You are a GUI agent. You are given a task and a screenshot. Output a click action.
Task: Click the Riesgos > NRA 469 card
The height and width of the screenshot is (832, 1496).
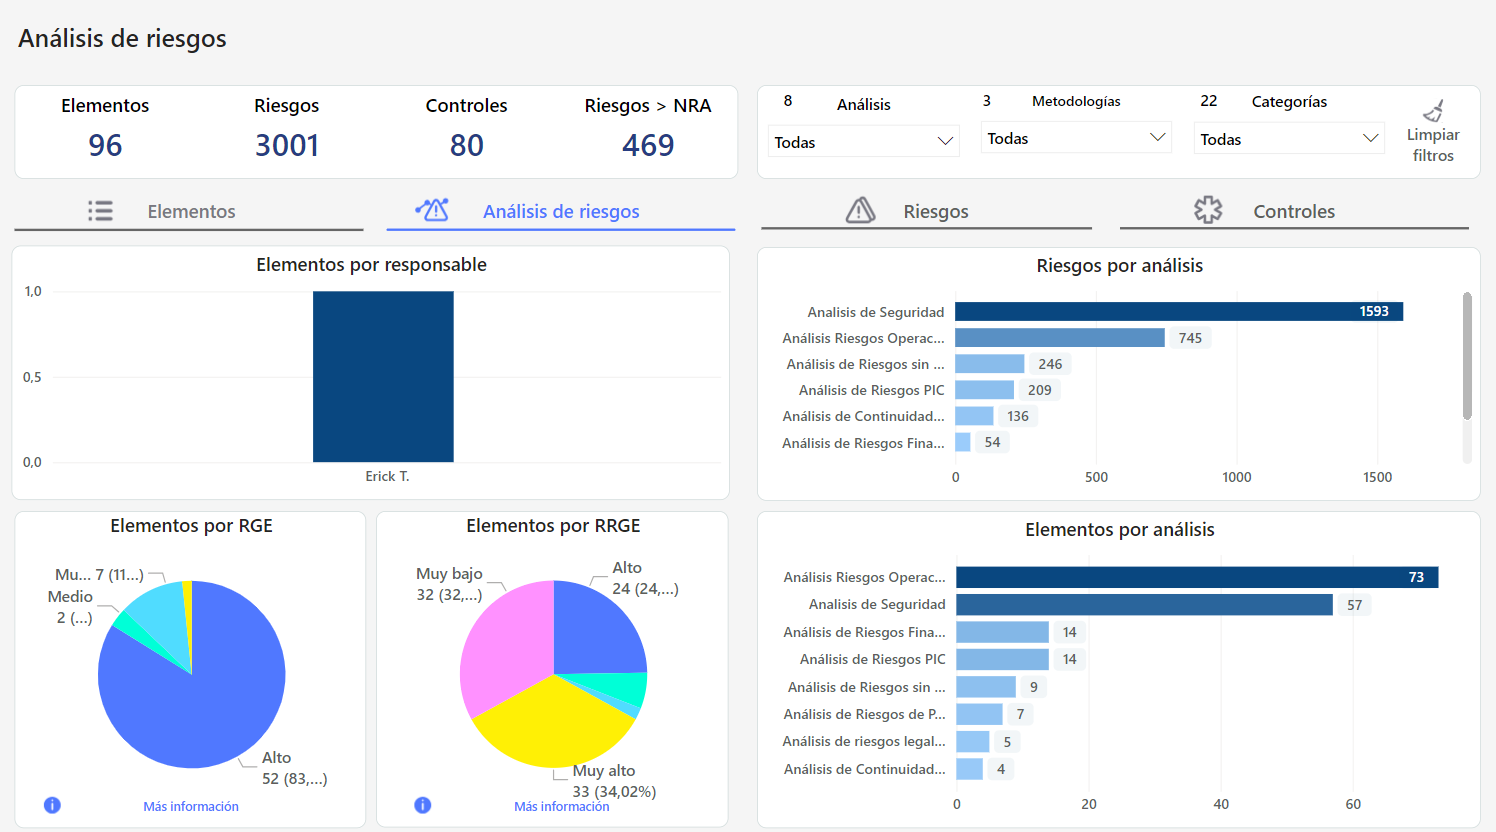[x=647, y=131]
